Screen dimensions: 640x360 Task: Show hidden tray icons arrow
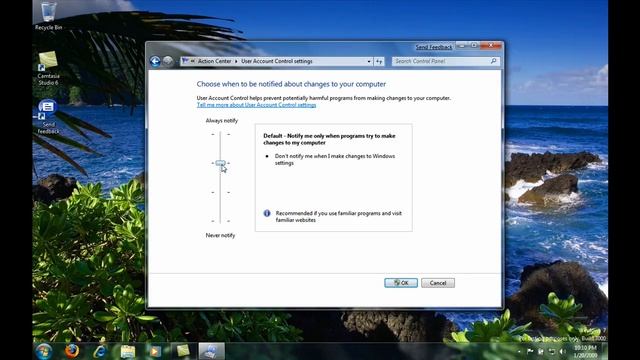click(x=519, y=351)
